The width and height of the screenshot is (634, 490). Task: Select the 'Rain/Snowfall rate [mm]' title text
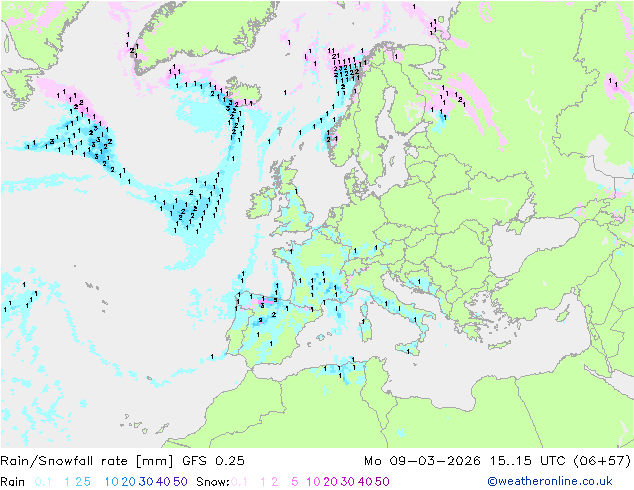87,461
